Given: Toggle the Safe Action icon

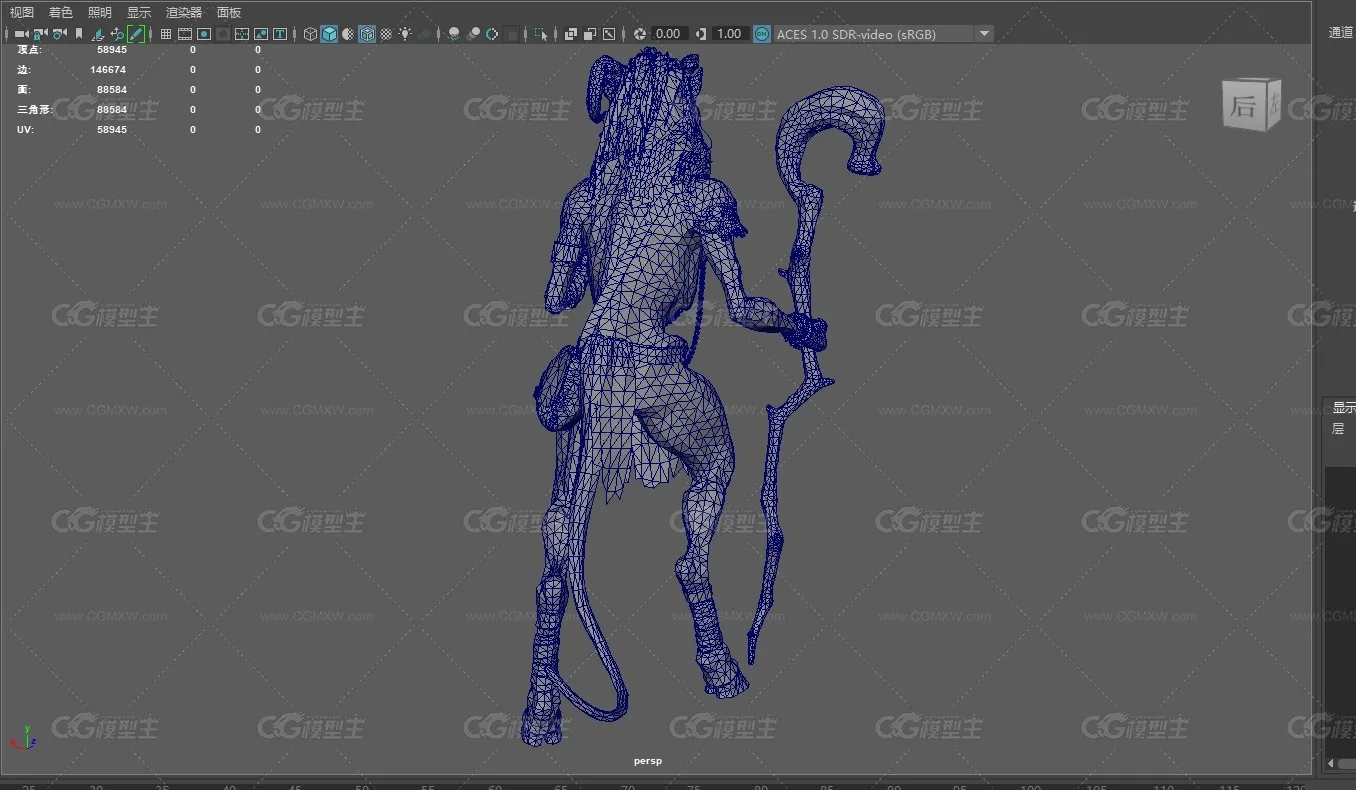Looking at the screenshot, I should [x=261, y=34].
